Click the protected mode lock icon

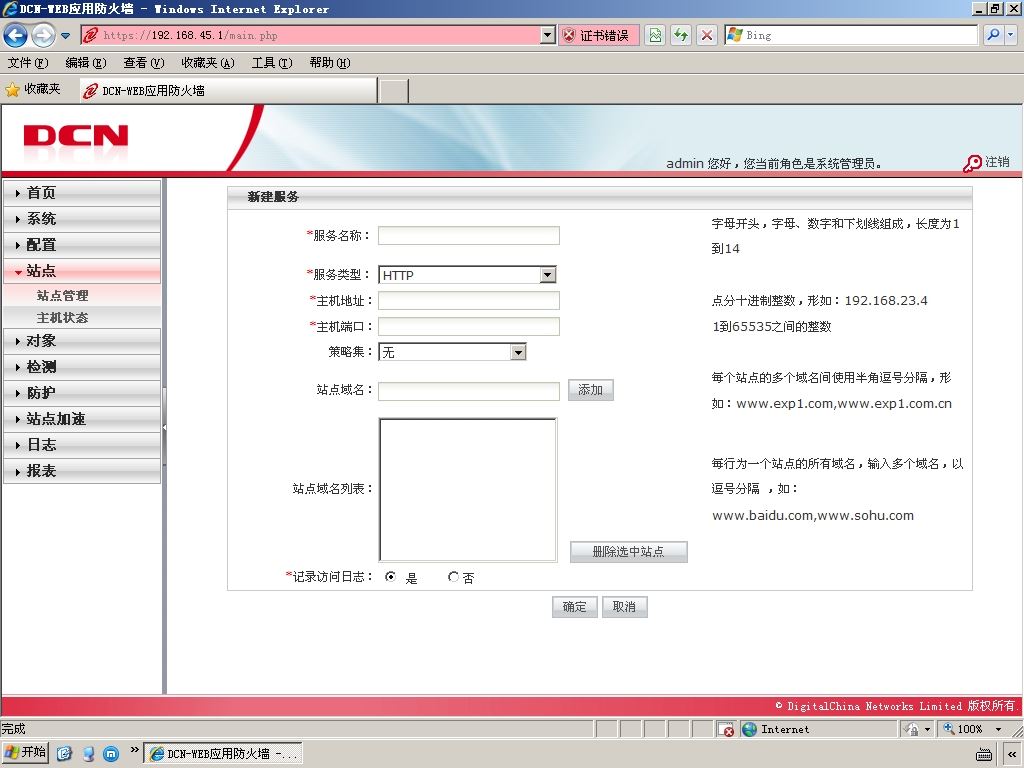point(912,729)
